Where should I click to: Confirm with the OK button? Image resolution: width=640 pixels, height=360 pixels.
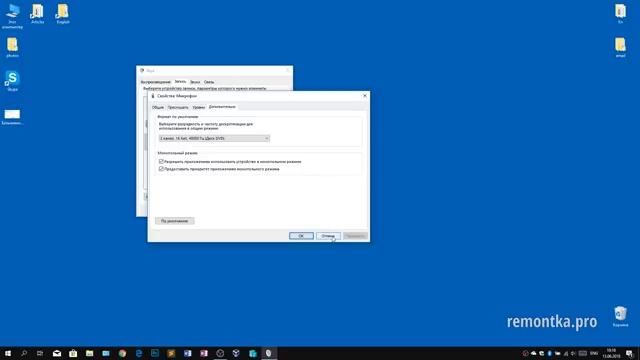[x=301, y=236]
